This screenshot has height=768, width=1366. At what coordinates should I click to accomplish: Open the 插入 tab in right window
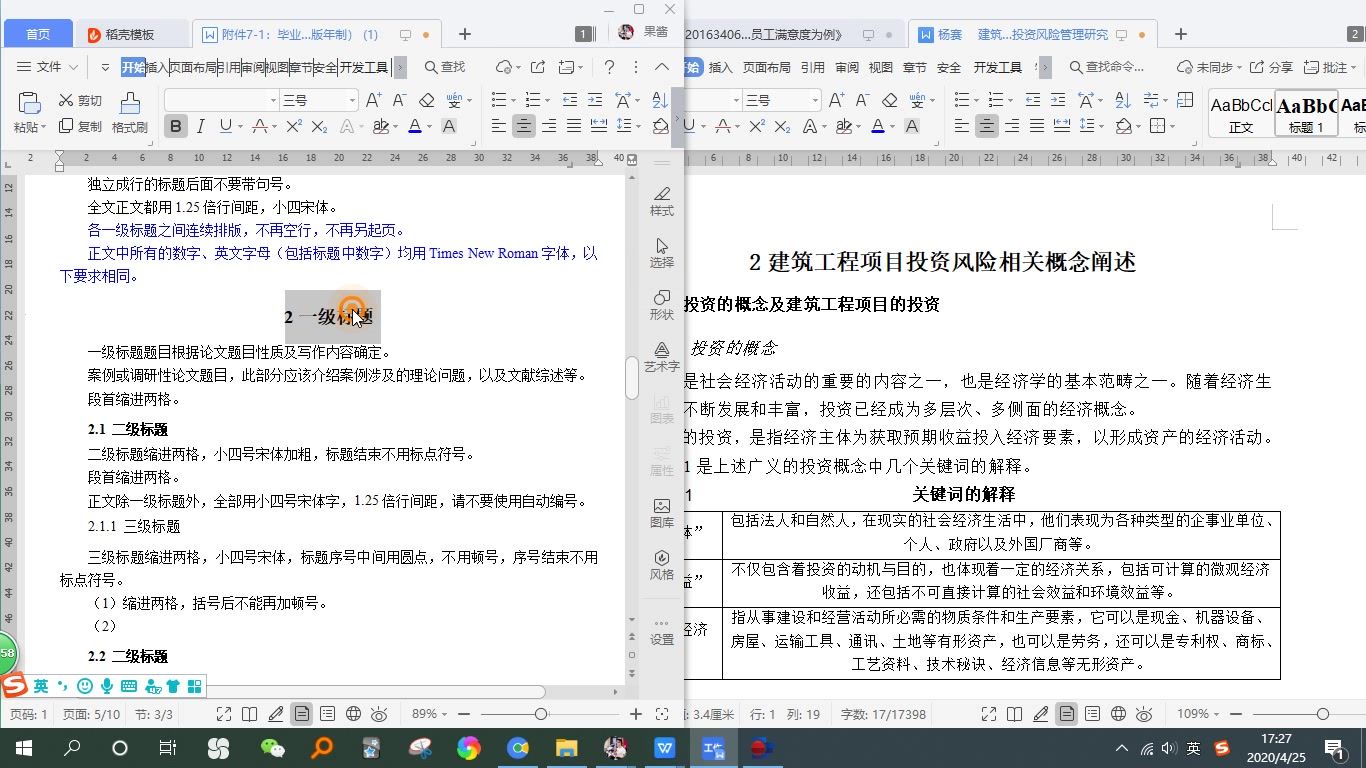tap(720, 67)
